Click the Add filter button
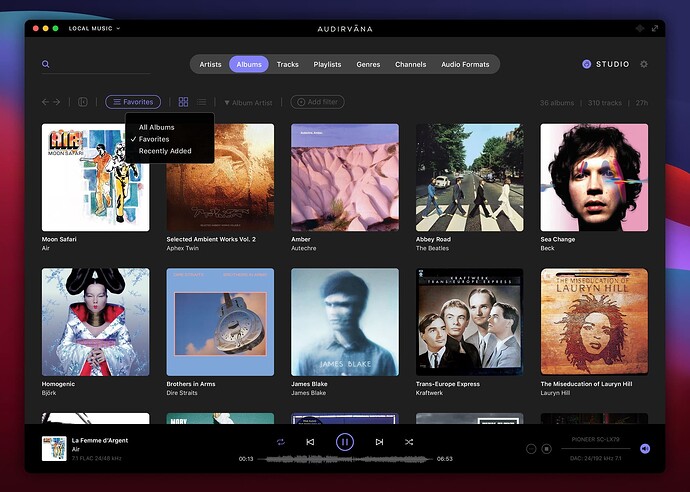Viewport: 690px width, 492px height. (x=317, y=102)
